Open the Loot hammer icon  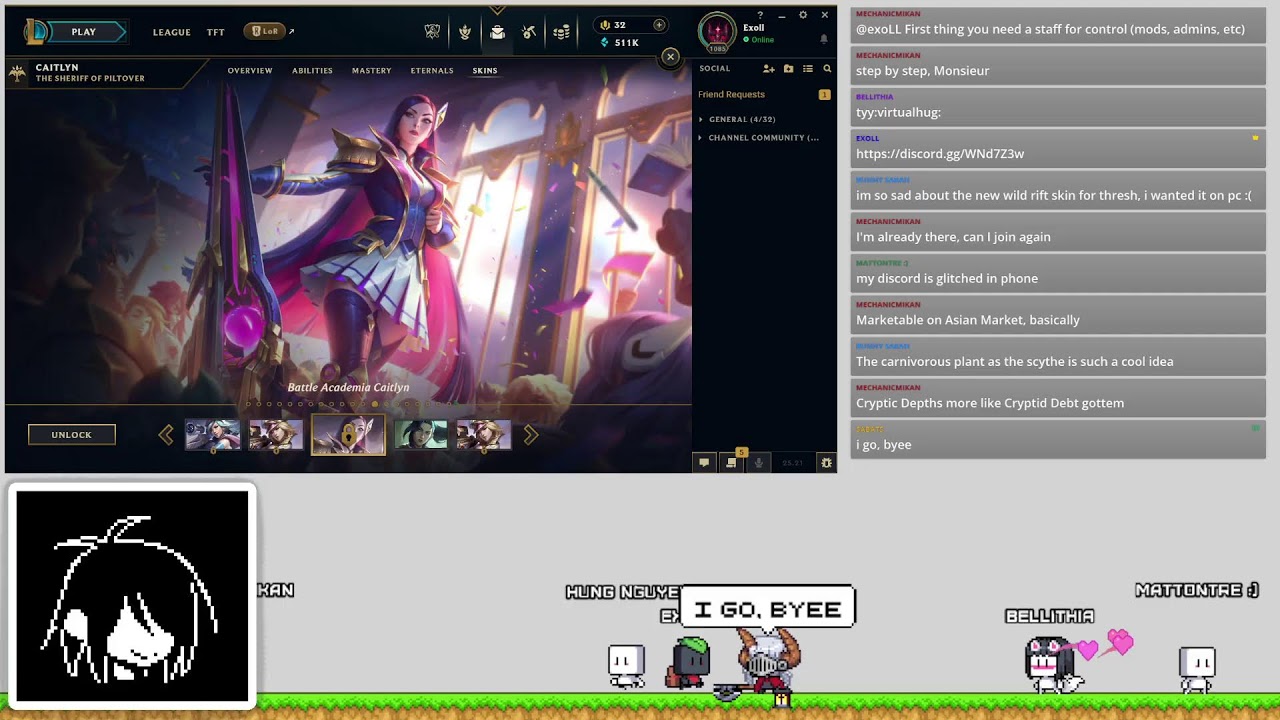coord(529,32)
